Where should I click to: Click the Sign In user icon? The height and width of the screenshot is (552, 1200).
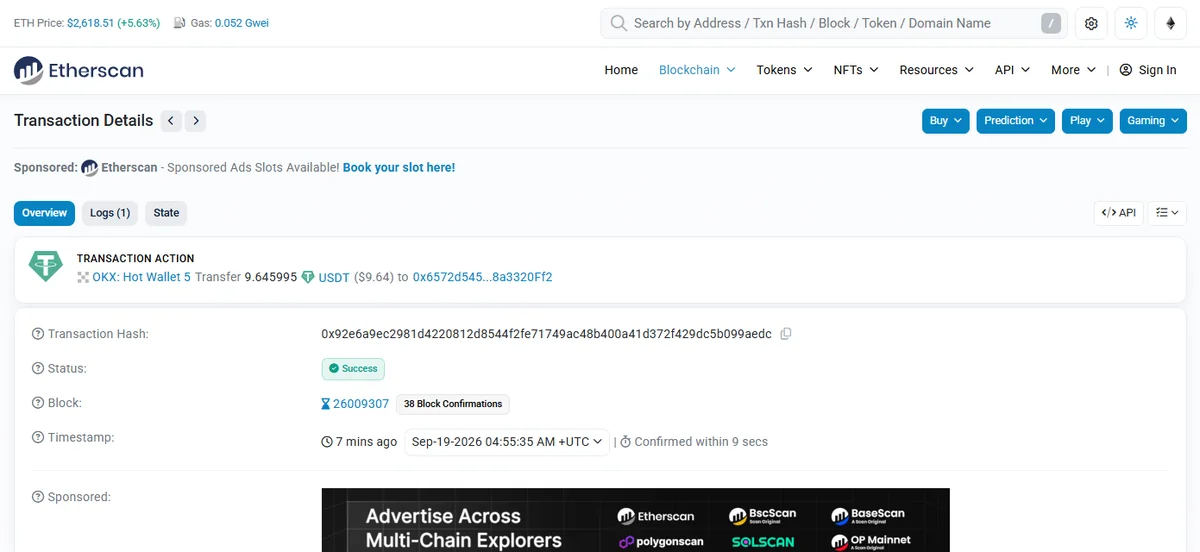coord(1126,70)
